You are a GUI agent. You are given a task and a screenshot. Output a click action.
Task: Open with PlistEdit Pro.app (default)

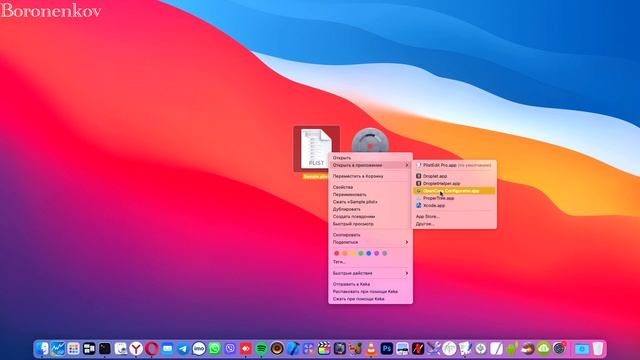[x=454, y=165]
